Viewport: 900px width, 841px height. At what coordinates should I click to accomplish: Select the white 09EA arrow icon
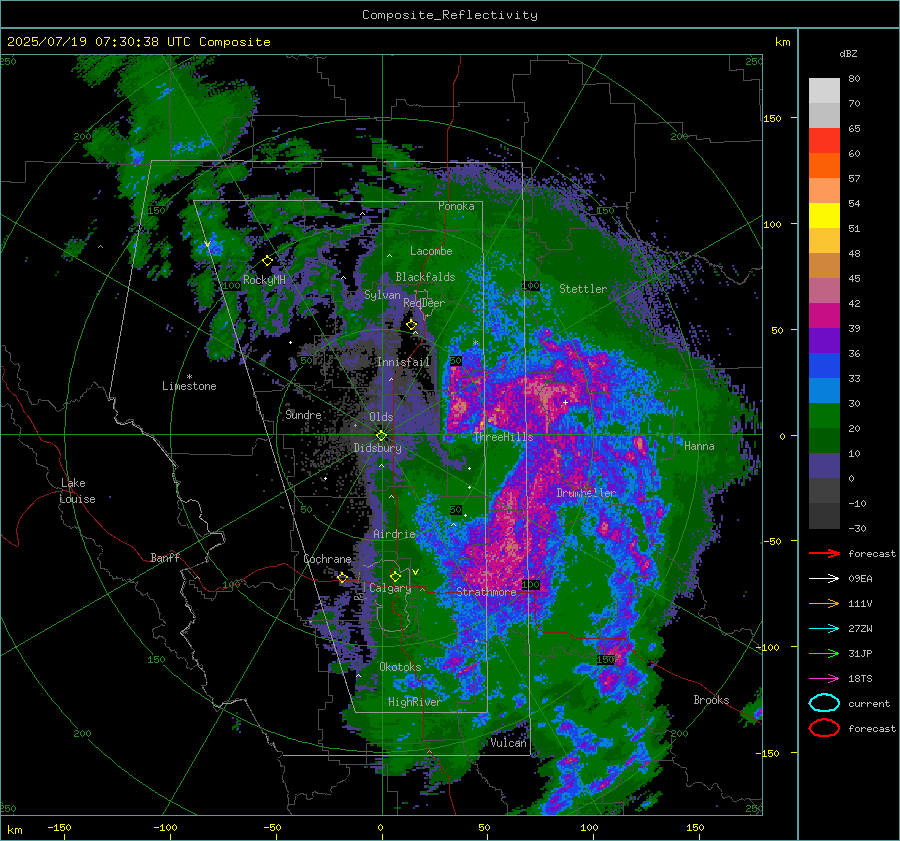[824, 578]
